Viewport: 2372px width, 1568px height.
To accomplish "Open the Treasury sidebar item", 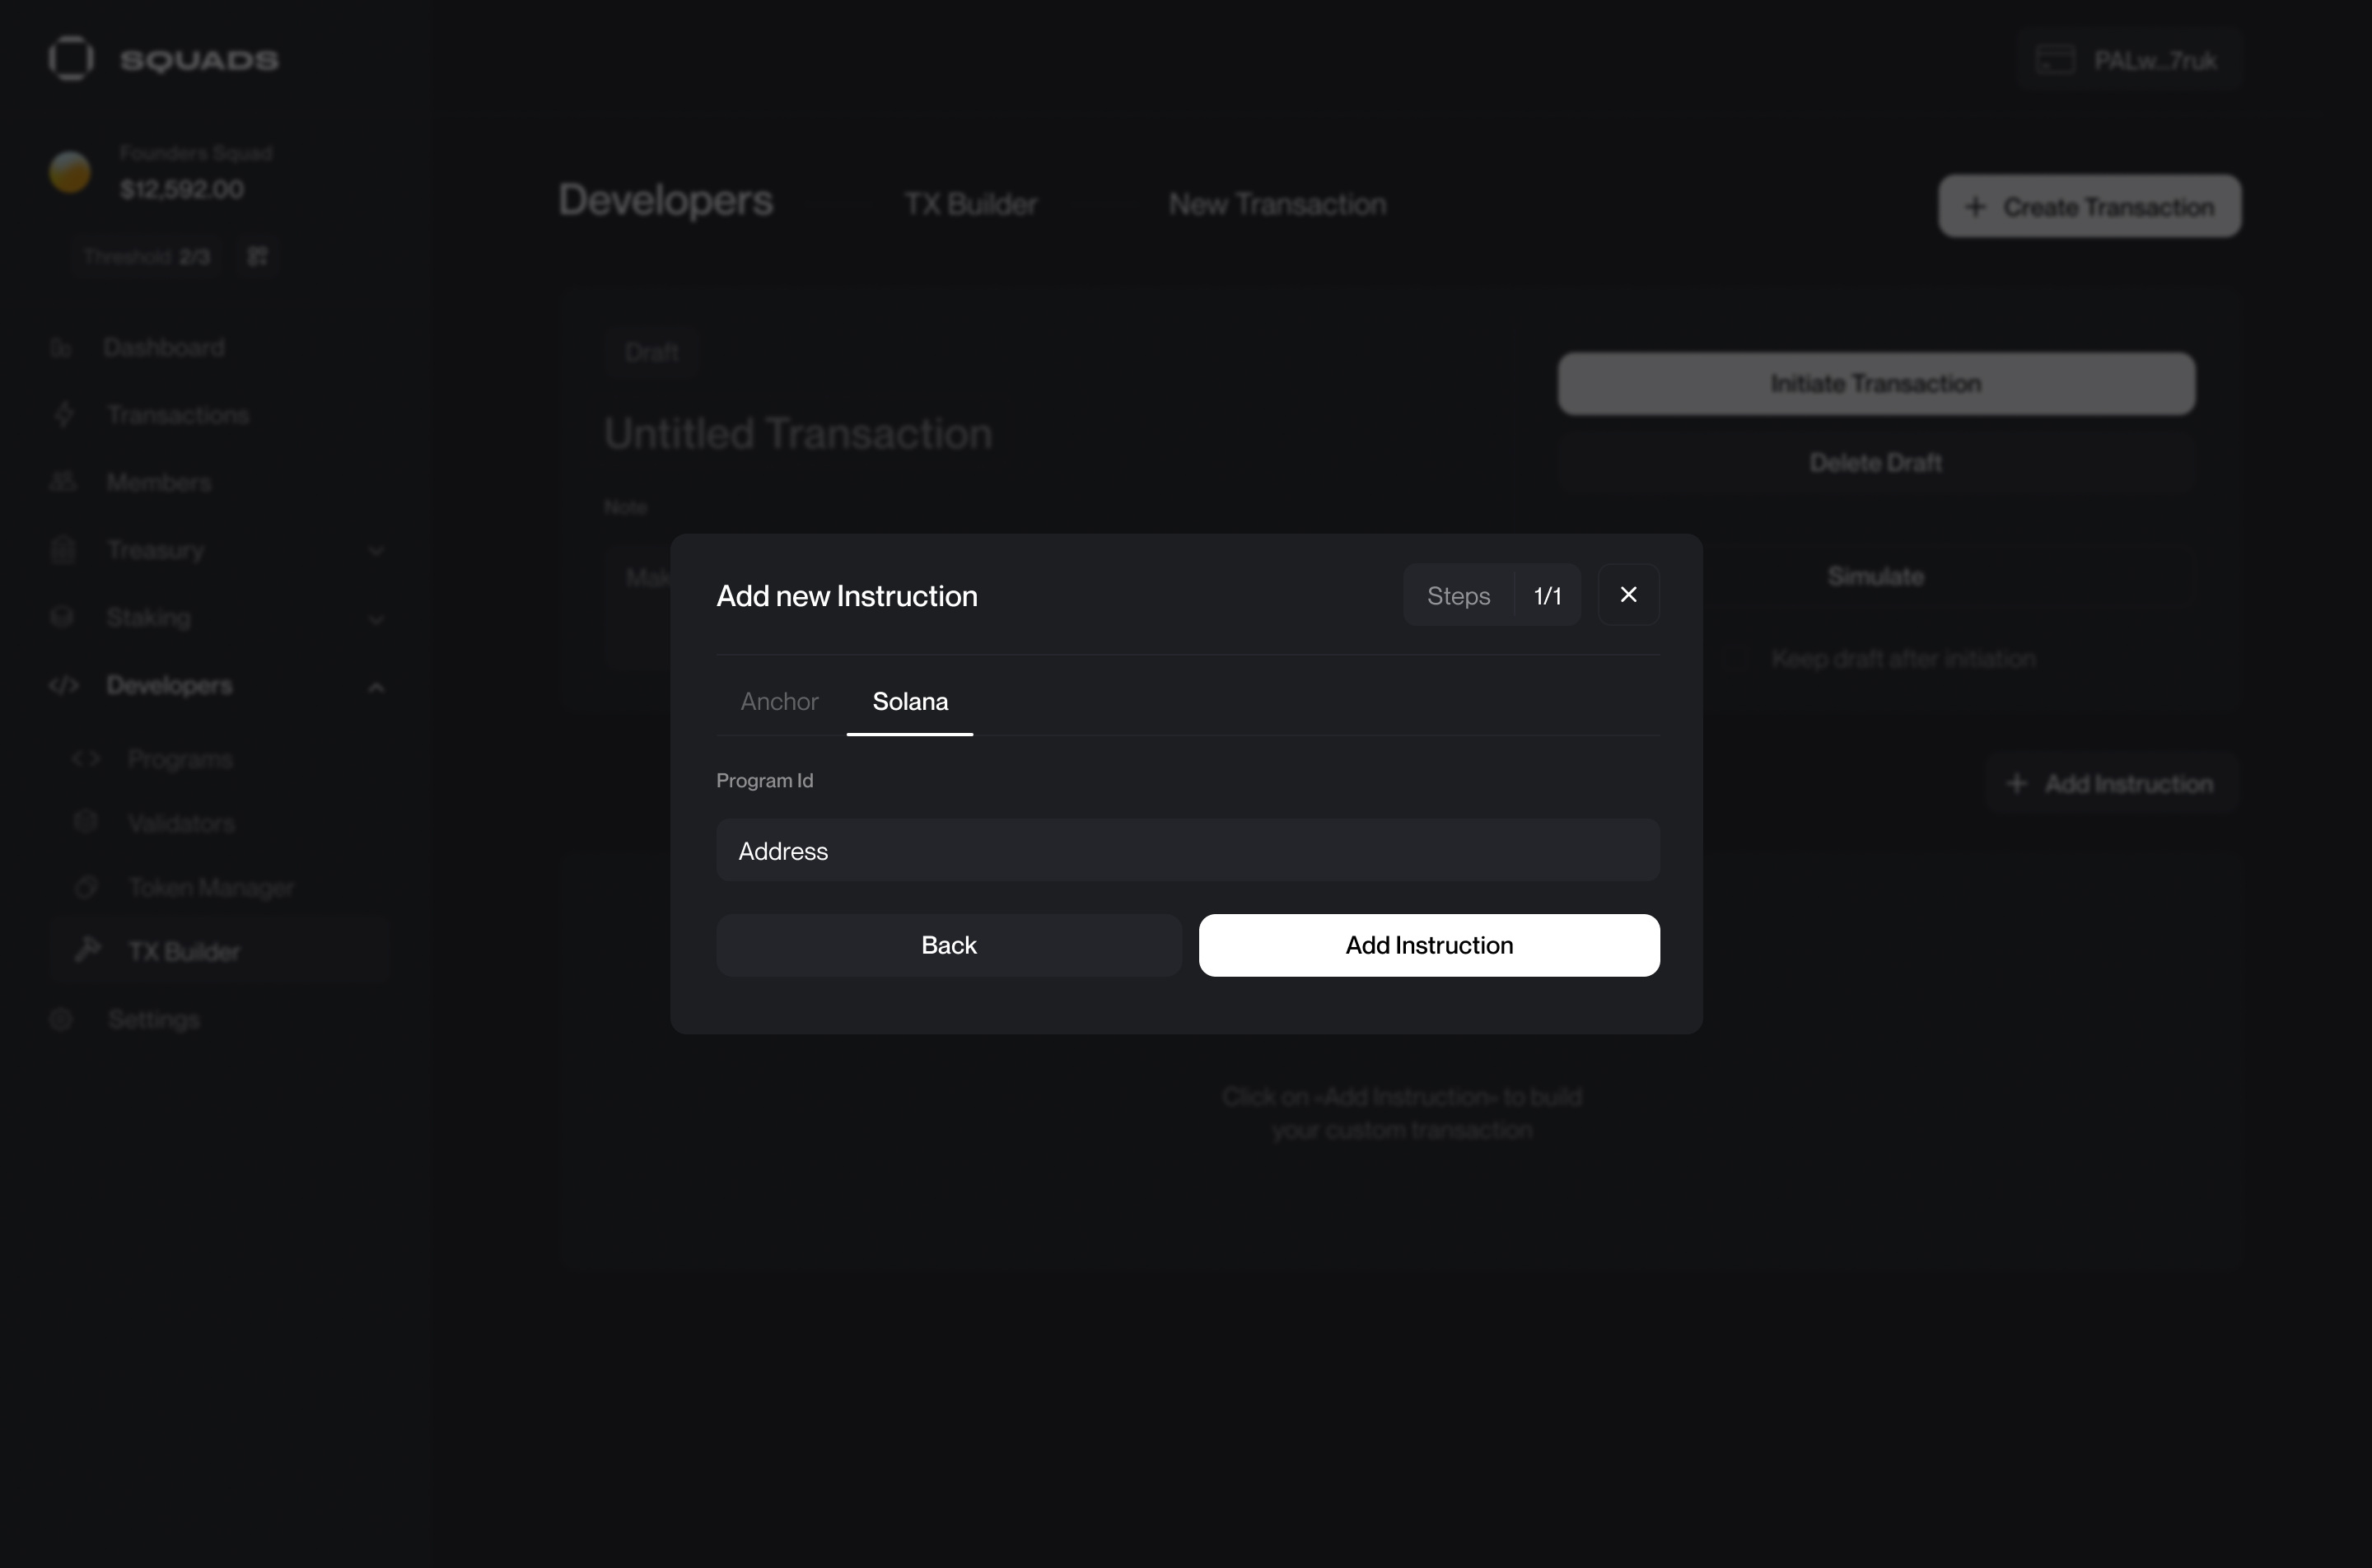I will pyautogui.click(x=156, y=550).
